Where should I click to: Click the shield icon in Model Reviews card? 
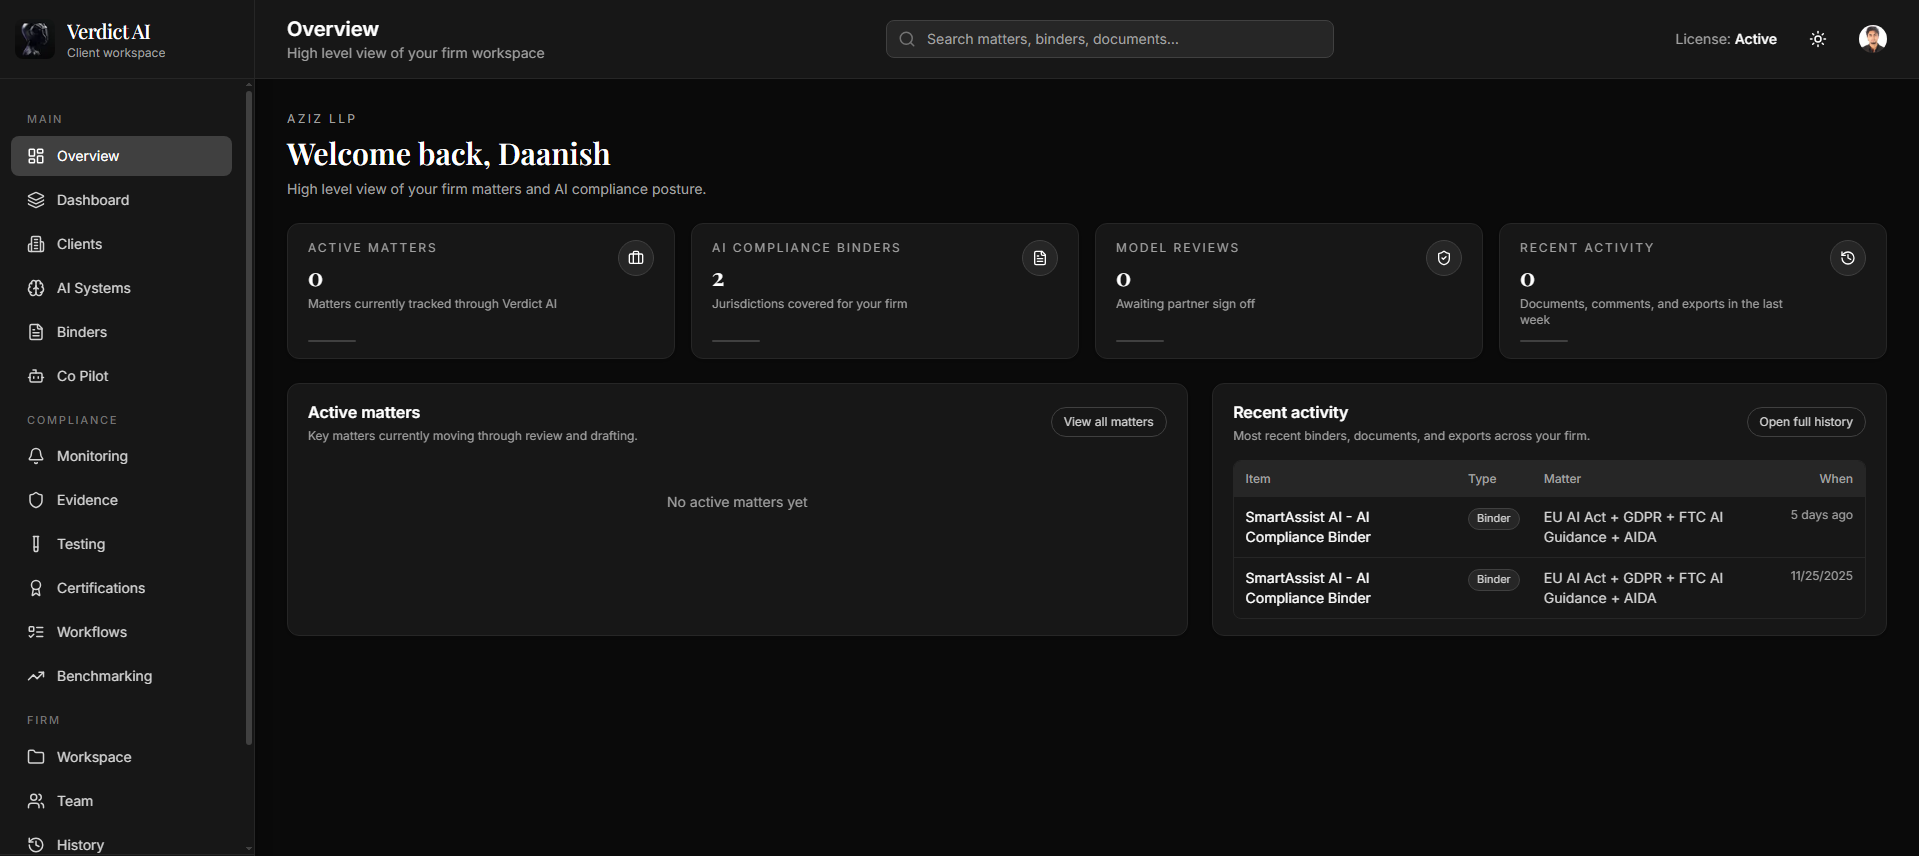coord(1443,258)
